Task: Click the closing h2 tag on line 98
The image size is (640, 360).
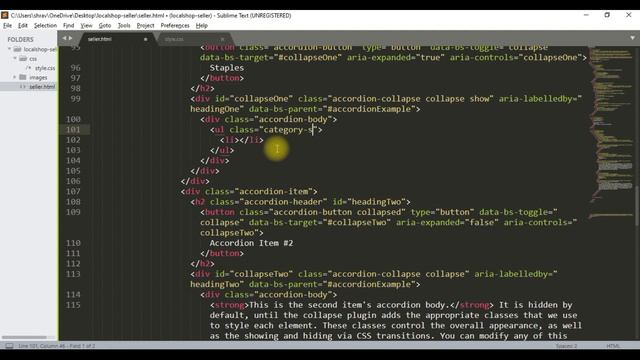Action: (x=202, y=88)
